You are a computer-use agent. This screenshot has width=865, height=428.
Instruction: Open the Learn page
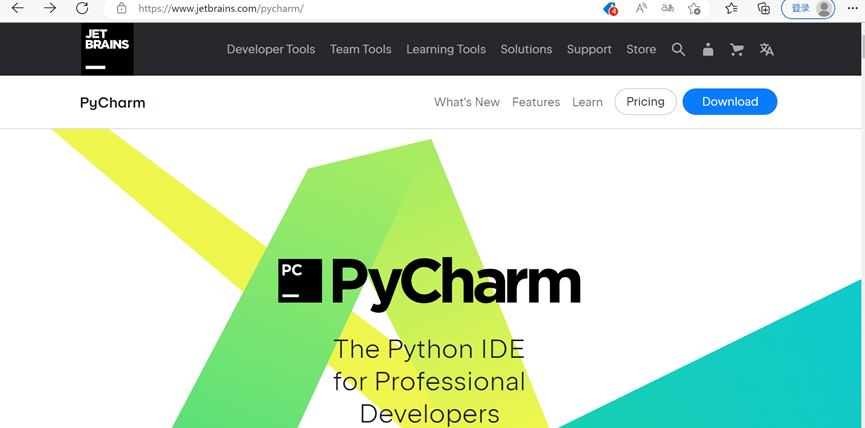(x=587, y=102)
